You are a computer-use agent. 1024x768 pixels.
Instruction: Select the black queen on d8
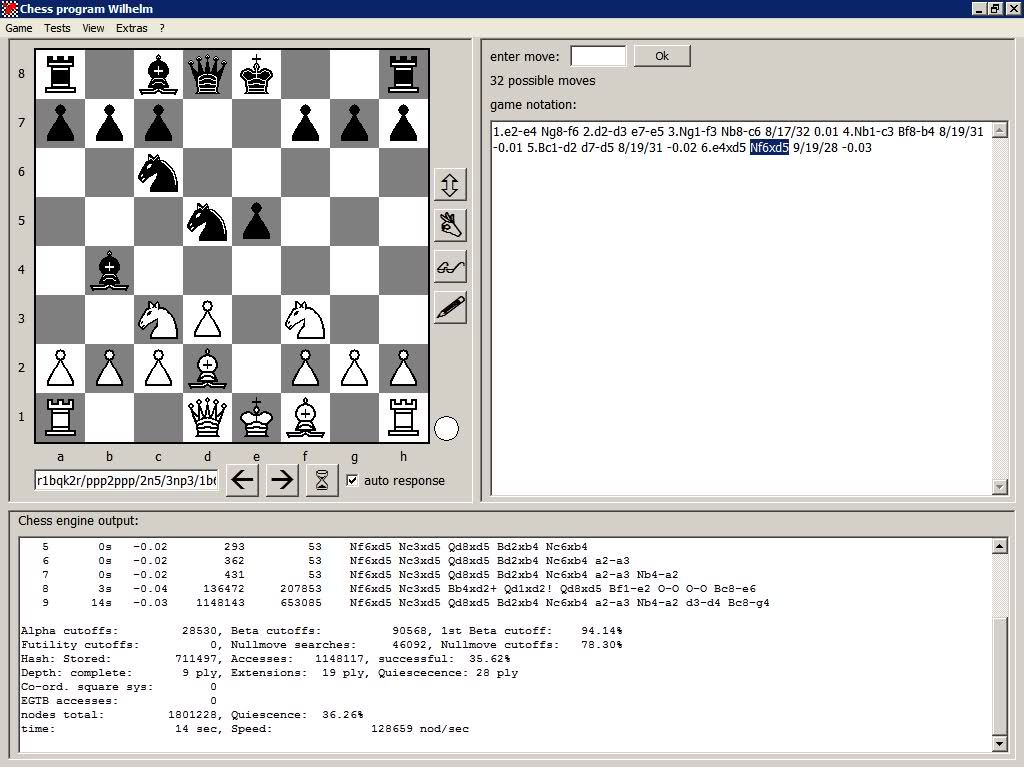[208, 74]
